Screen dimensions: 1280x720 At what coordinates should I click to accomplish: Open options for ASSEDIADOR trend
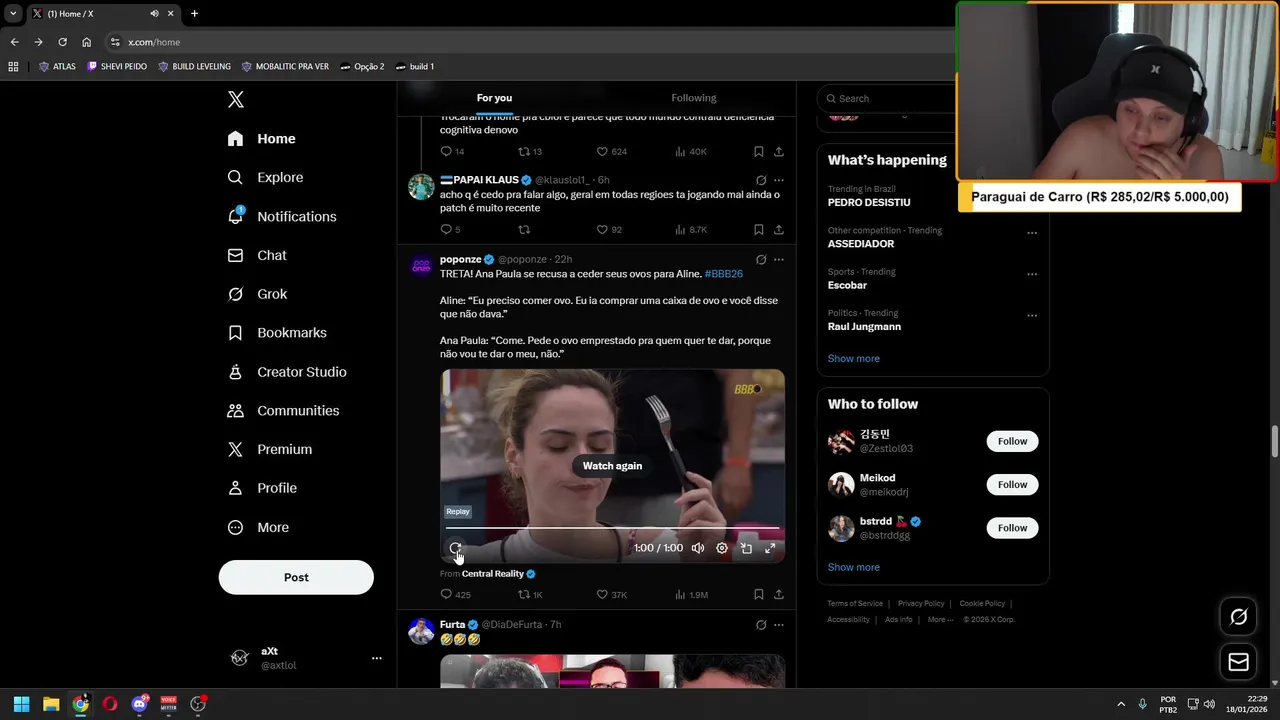[x=1031, y=233]
